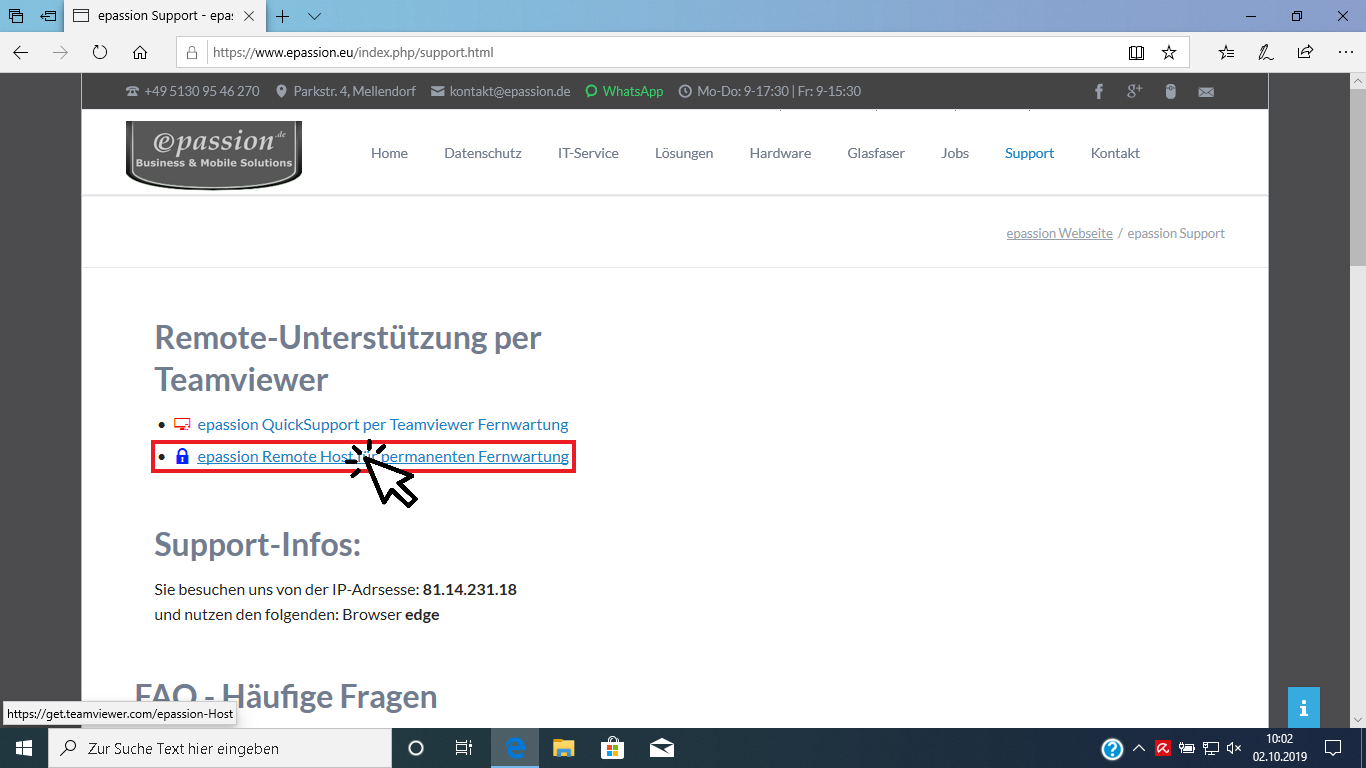Click the browser Refresh button
Screen dimensions: 1366x768
pyautogui.click(x=100, y=53)
